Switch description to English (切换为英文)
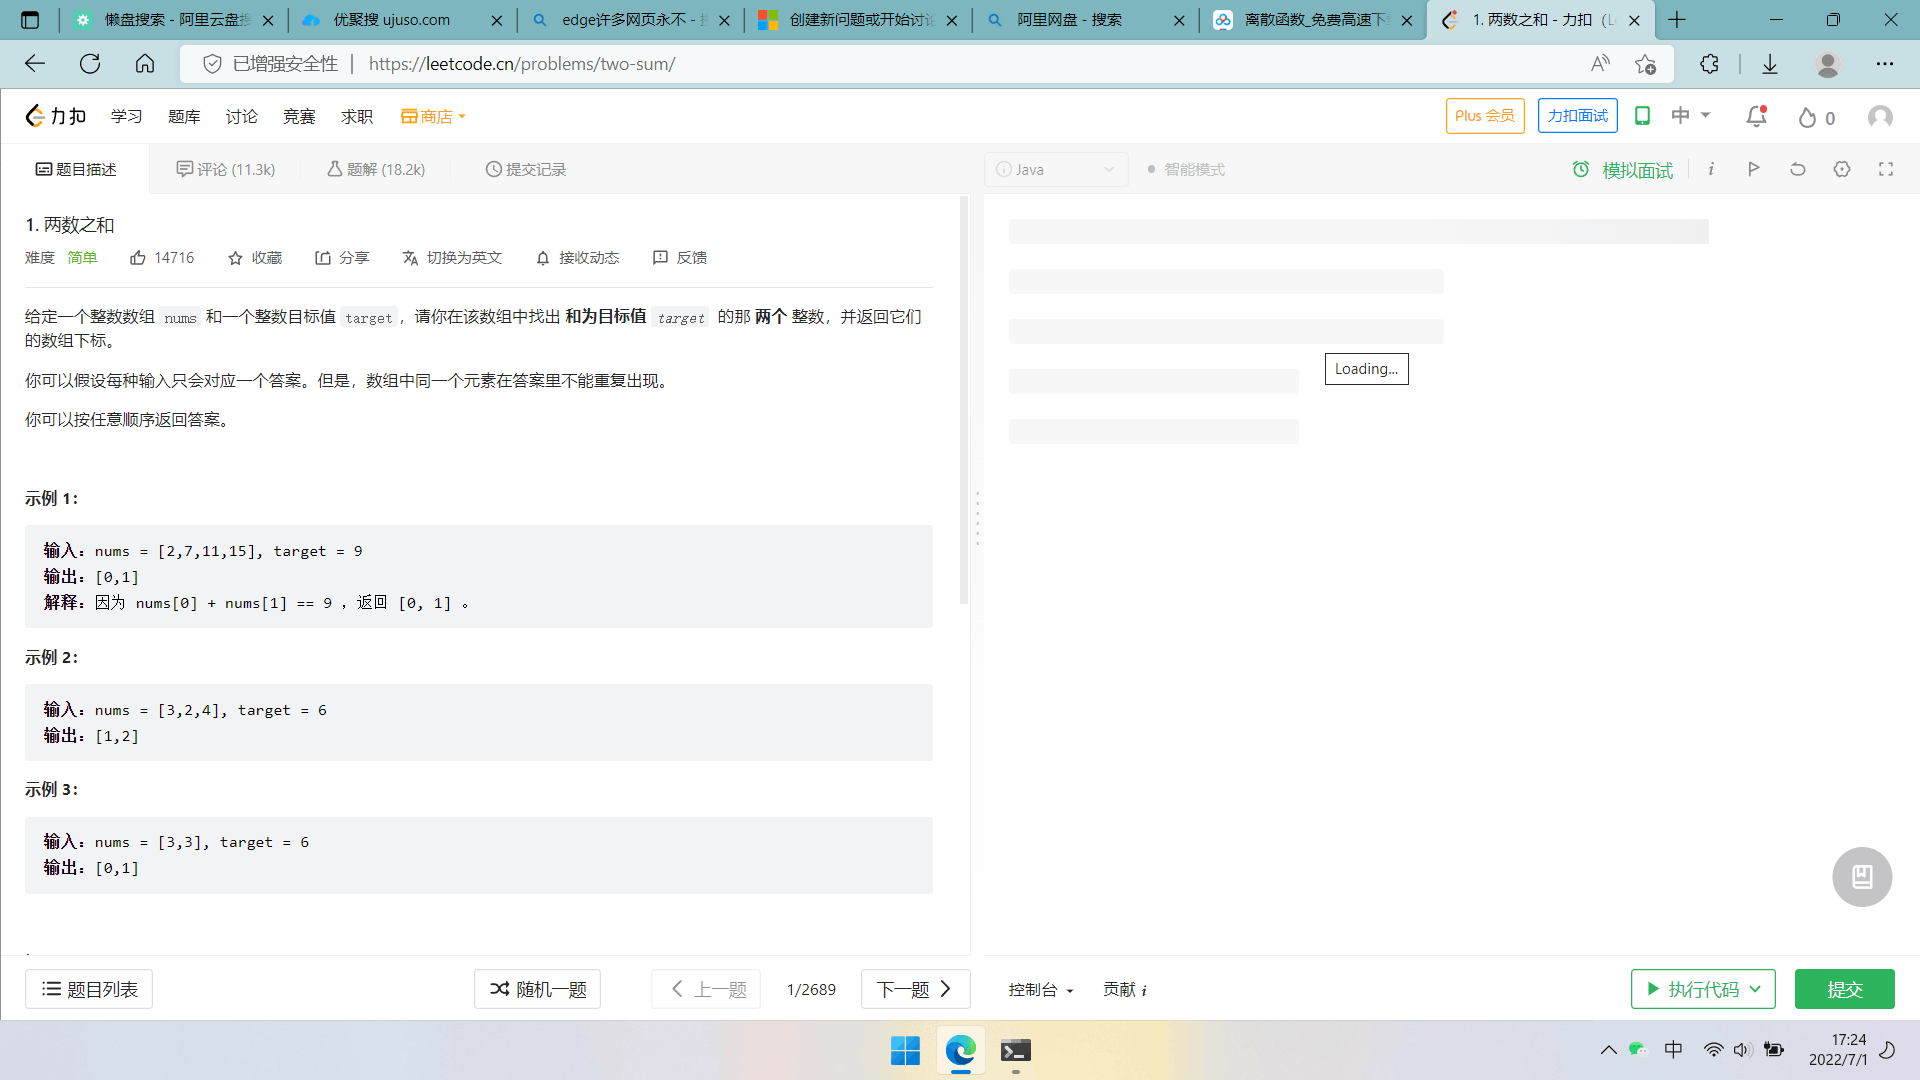Viewport: 1920px width, 1080px height. pyautogui.click(x=452, y=258)
